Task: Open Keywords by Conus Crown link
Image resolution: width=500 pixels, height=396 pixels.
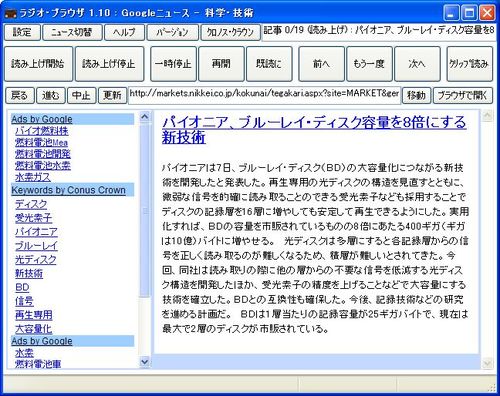Action: [x=68, y=190]
